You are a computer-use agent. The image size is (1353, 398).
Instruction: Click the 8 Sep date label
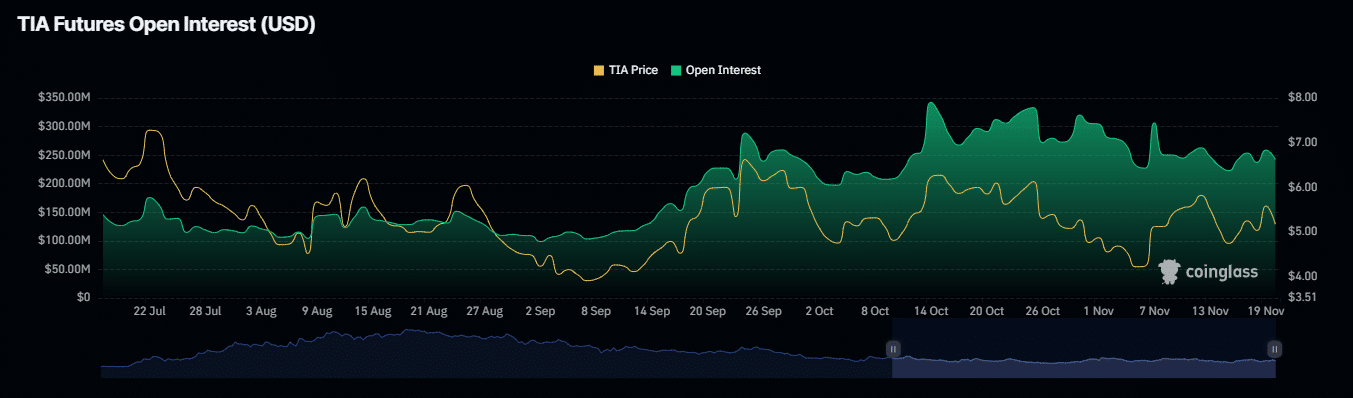pos(597,311)
